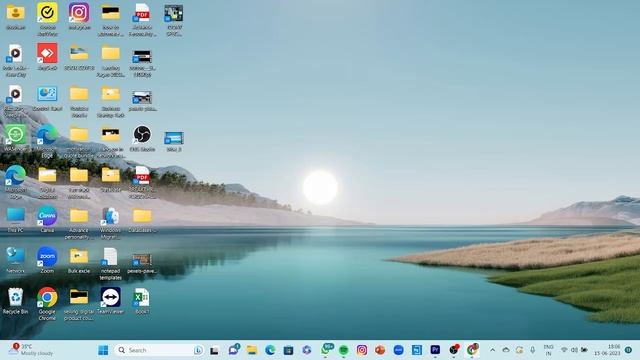The width and height of the screenshot is (640, 360).
Task: Launch the Canva desktop shortcut
Action: point(47,216)
